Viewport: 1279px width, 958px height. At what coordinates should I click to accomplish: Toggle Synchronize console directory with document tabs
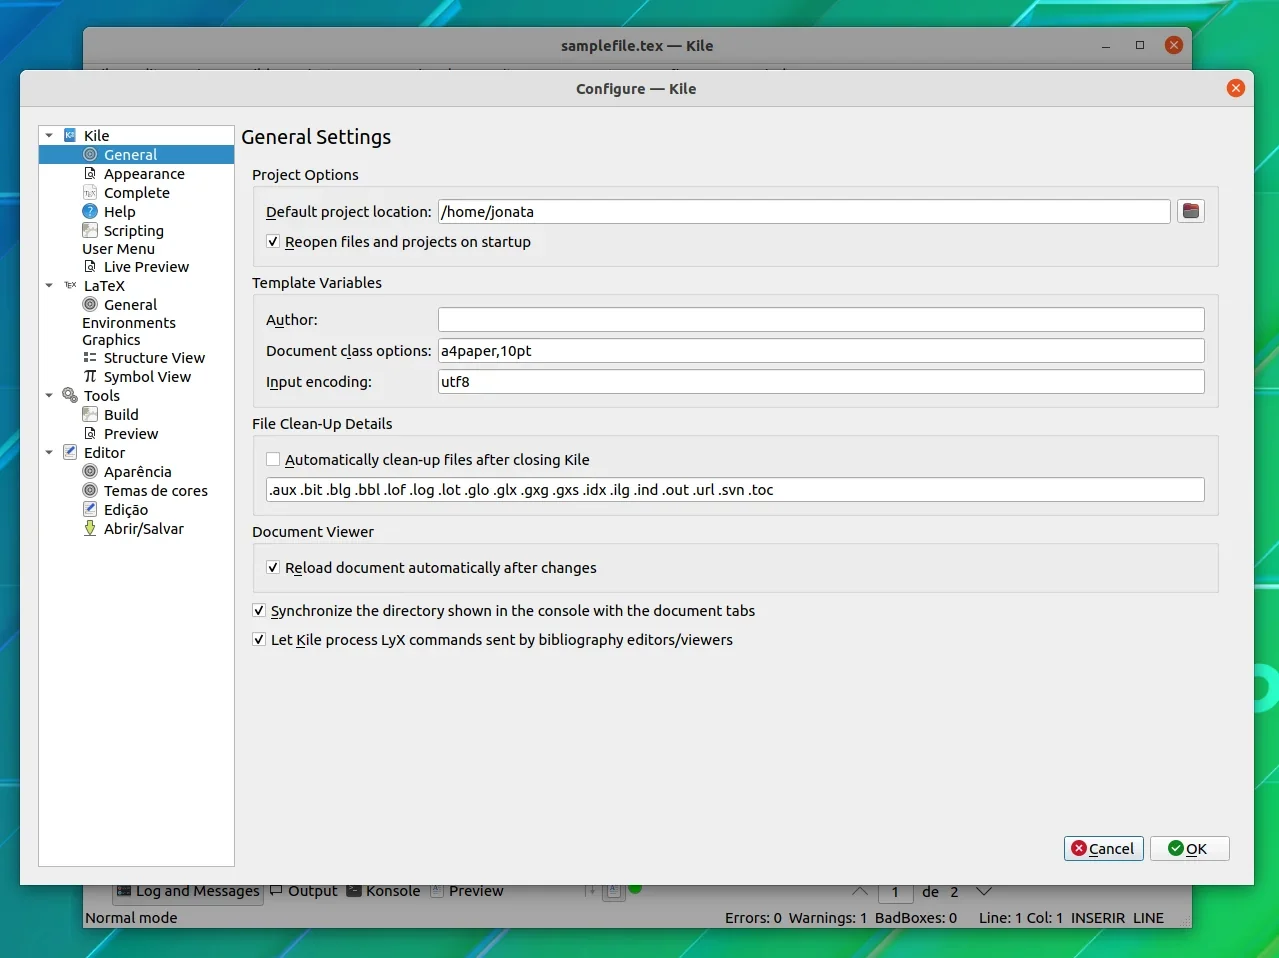click(259, 611)
